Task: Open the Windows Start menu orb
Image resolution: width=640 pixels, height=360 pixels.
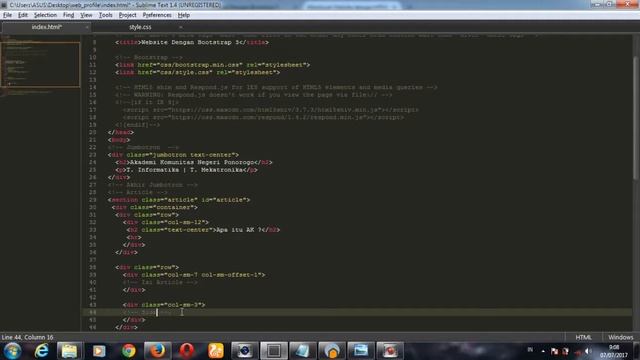Action: 12,351
